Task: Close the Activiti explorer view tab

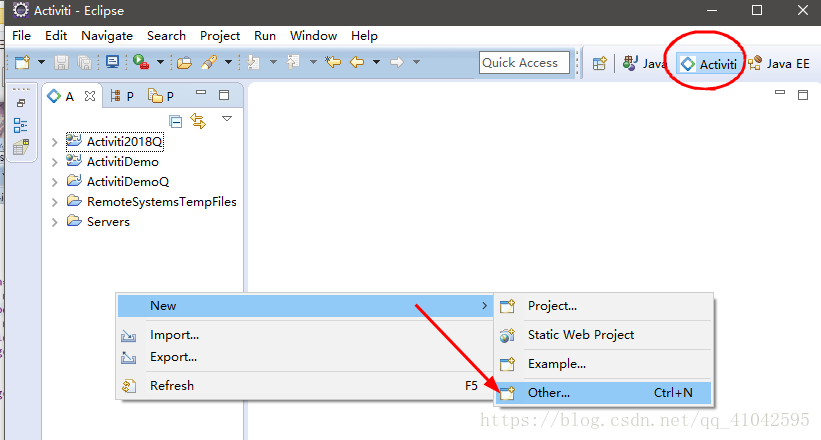Action: coord(90,96)
